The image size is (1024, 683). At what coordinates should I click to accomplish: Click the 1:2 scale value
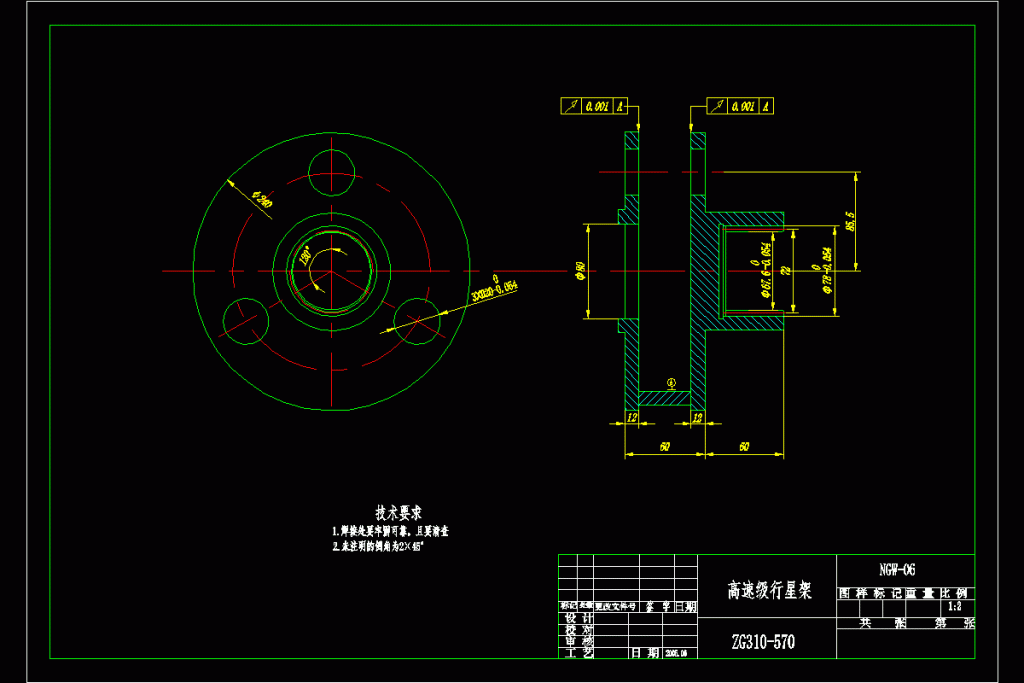tap(953, 606)
